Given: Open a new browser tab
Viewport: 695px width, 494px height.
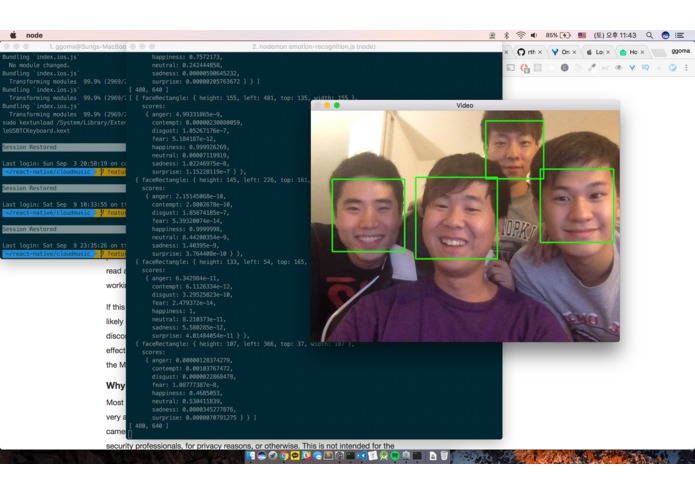Looking at the screenshot, I should (659, 53).
